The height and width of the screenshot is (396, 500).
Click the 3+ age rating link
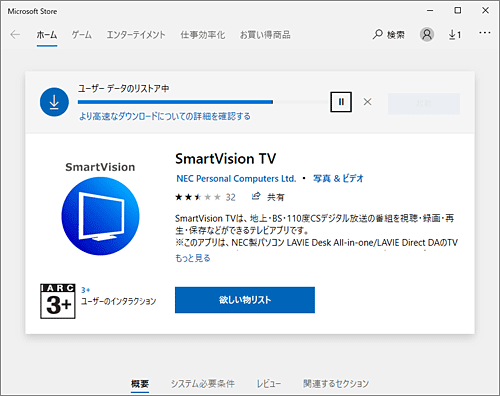click(85, 290)
